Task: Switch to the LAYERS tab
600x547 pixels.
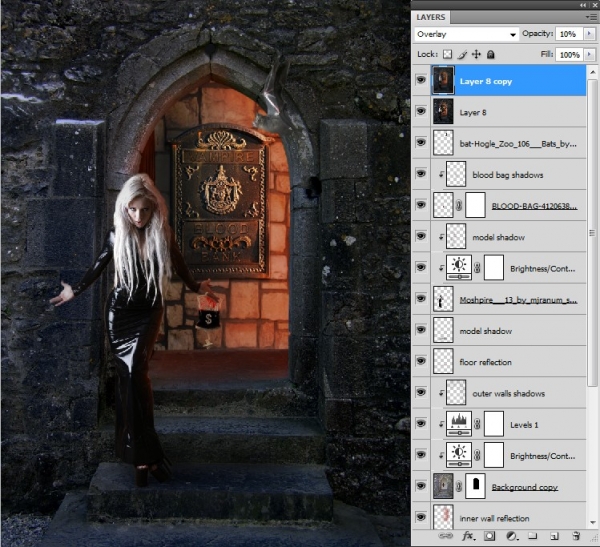Action: (431, 17)
